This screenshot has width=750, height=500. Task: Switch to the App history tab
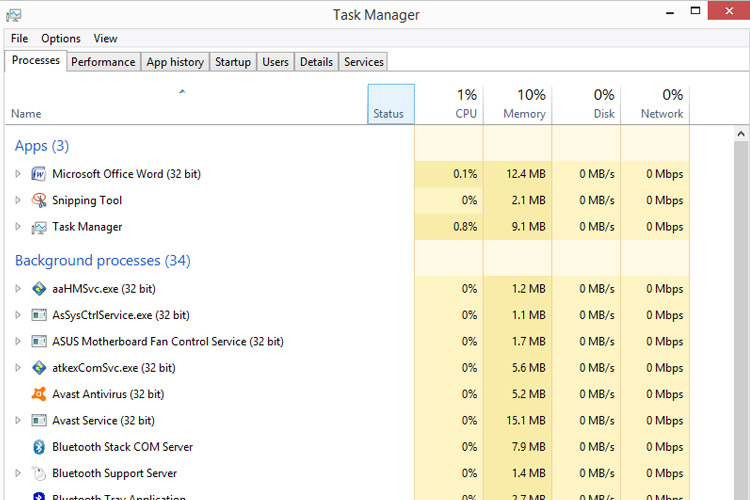click(175, 62)
